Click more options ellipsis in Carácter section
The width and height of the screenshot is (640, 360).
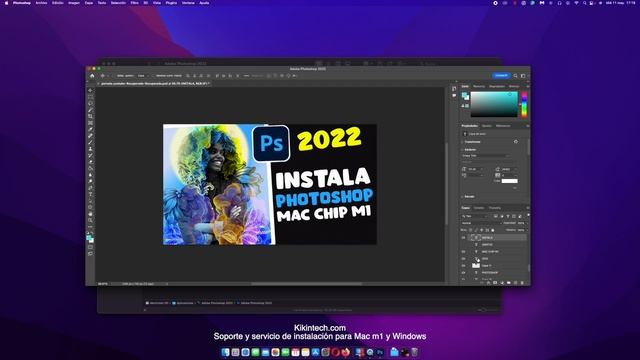tap(515, 188)
